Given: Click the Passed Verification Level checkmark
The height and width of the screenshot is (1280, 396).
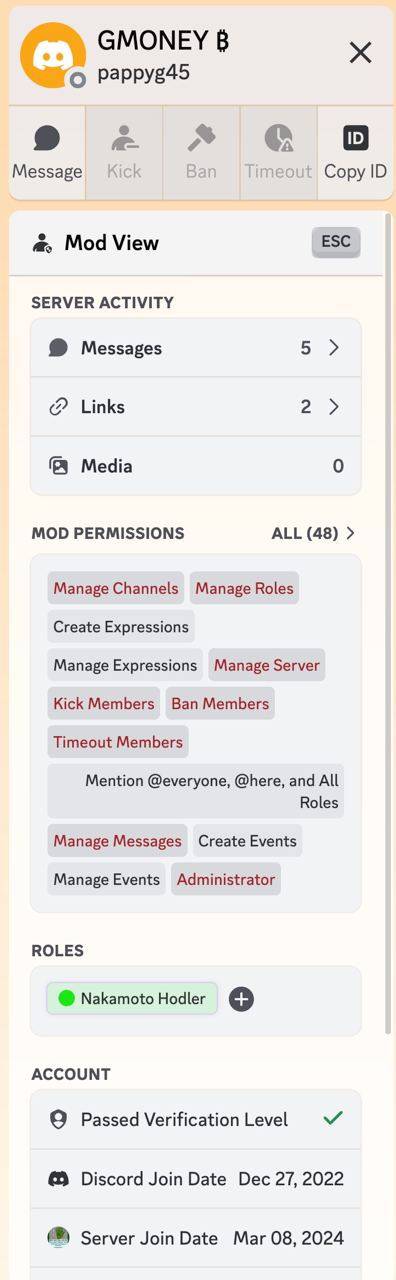Looking at the screenshot, I should tap(333, 1119).
